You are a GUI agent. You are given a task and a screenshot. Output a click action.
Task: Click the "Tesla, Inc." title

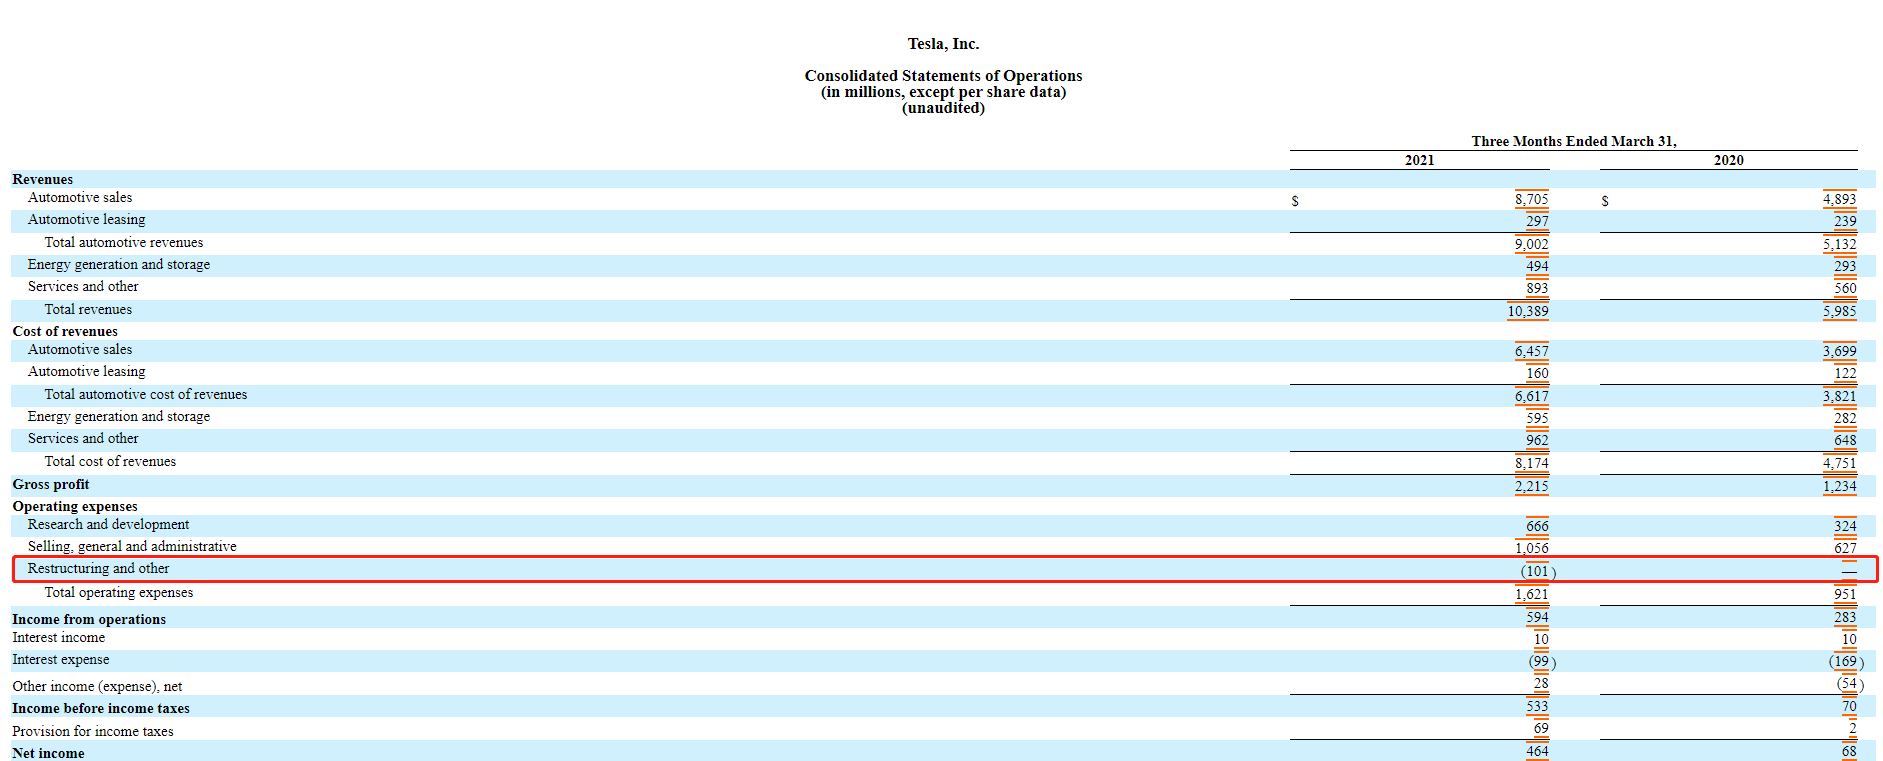coord(943,44)
